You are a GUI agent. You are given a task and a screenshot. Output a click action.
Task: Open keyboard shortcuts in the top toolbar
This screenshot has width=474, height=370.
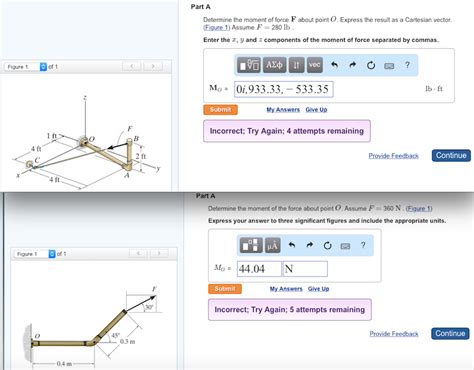(389, 66)
